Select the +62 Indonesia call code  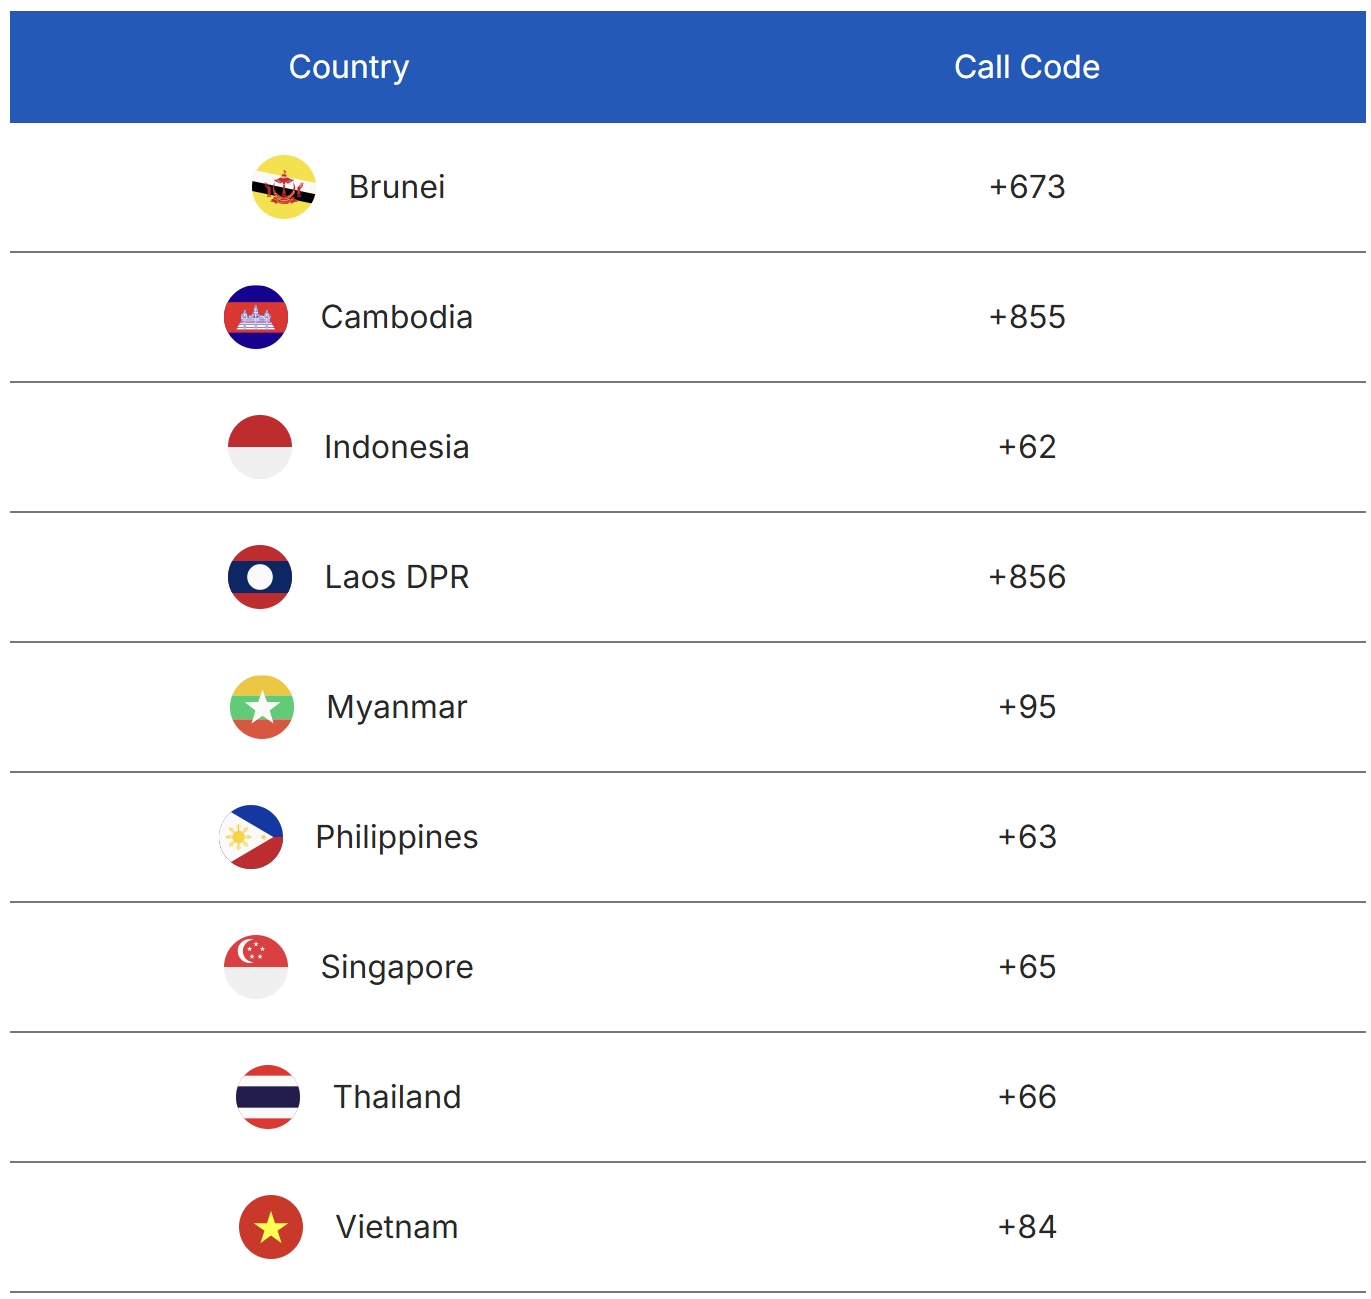pyautogui.click(x=1027, y=447)
